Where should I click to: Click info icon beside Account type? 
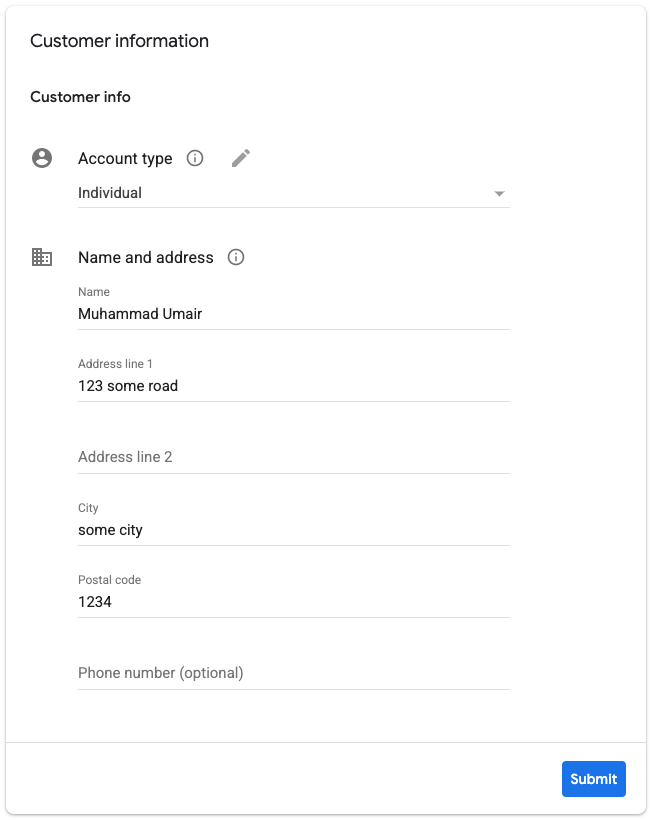196,158
